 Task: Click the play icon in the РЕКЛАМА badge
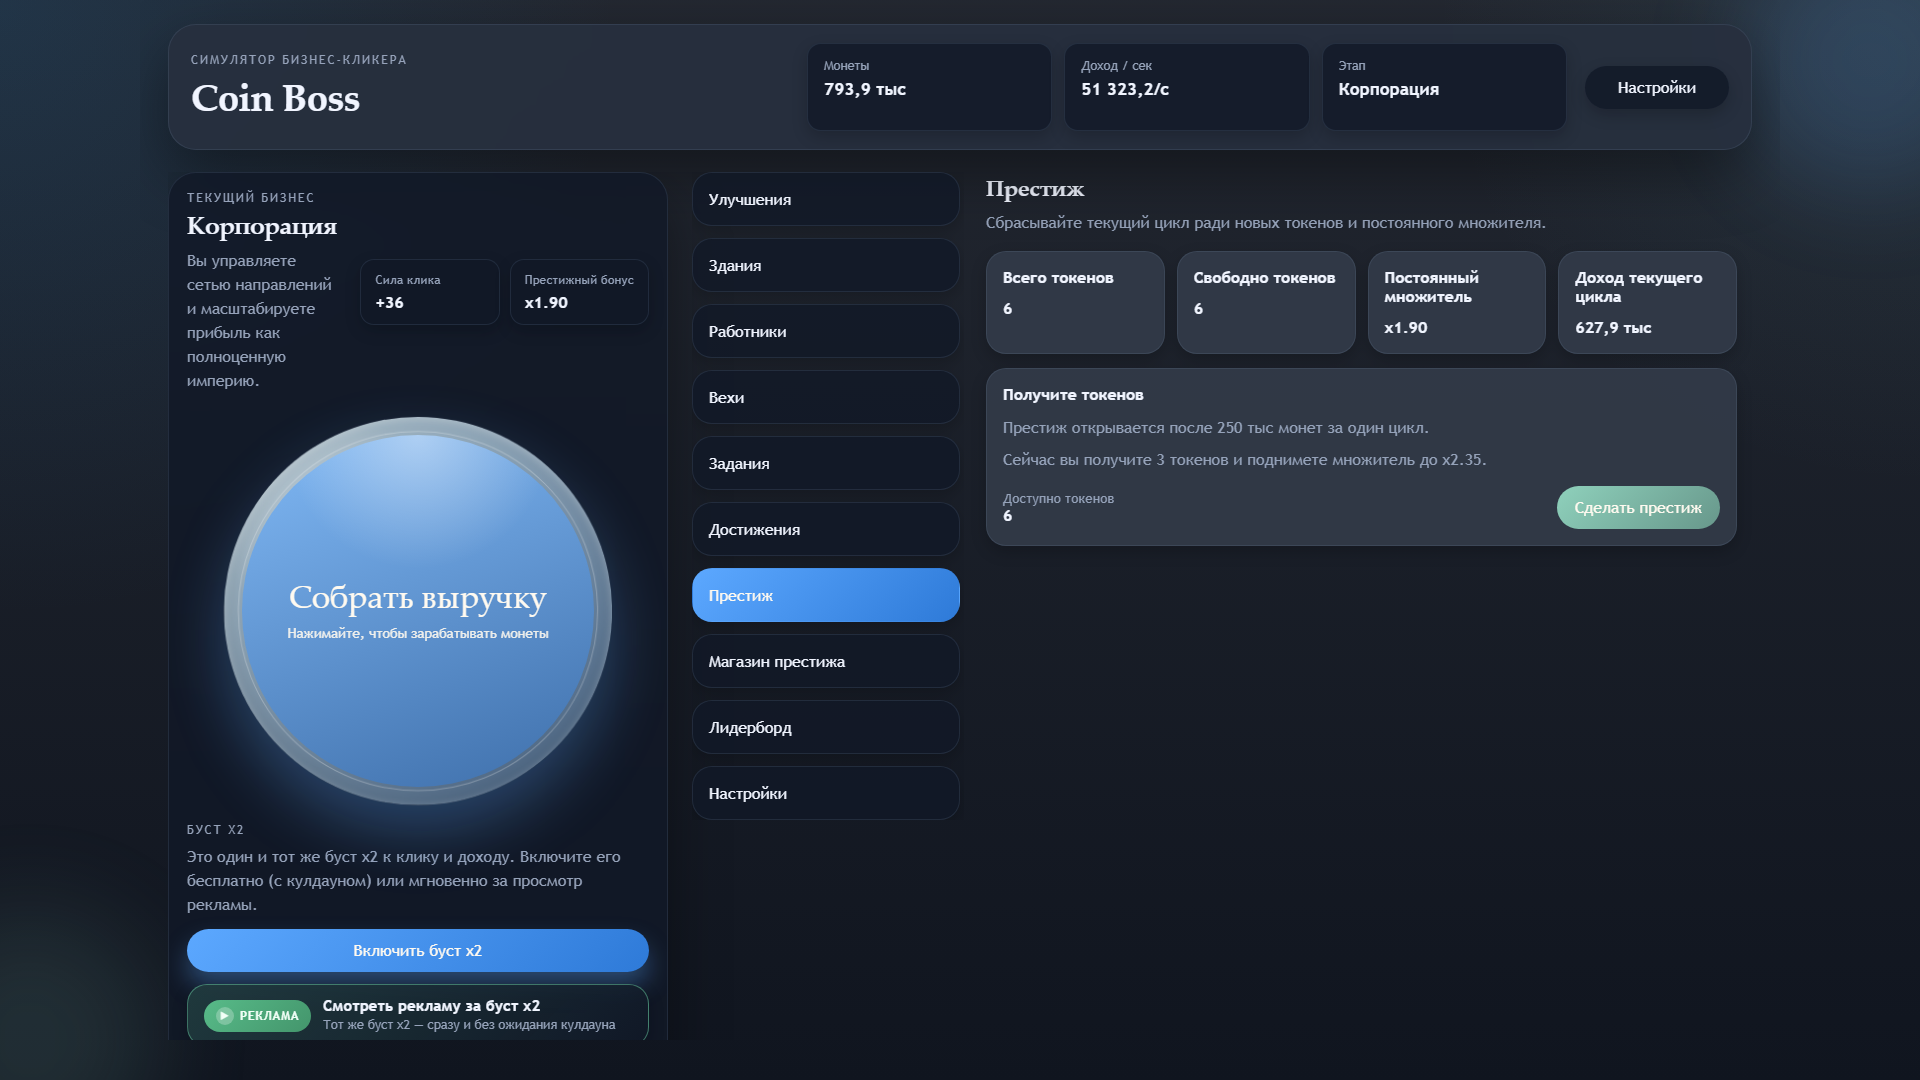225,1015
